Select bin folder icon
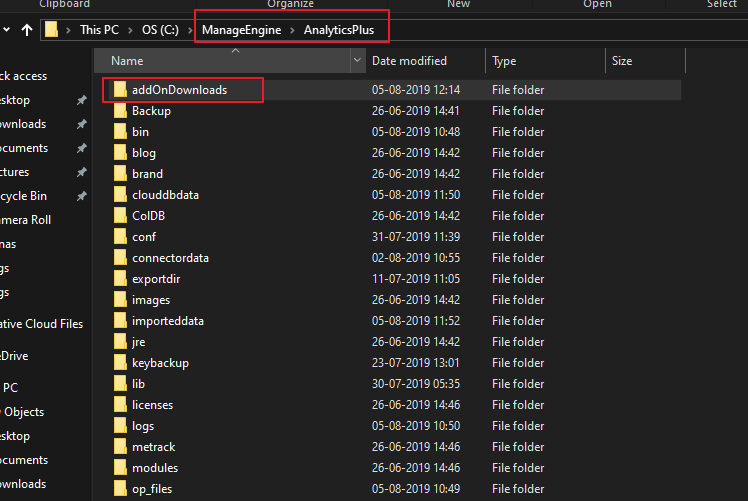The width and height of the screenshot is (748, 501). 120,132
